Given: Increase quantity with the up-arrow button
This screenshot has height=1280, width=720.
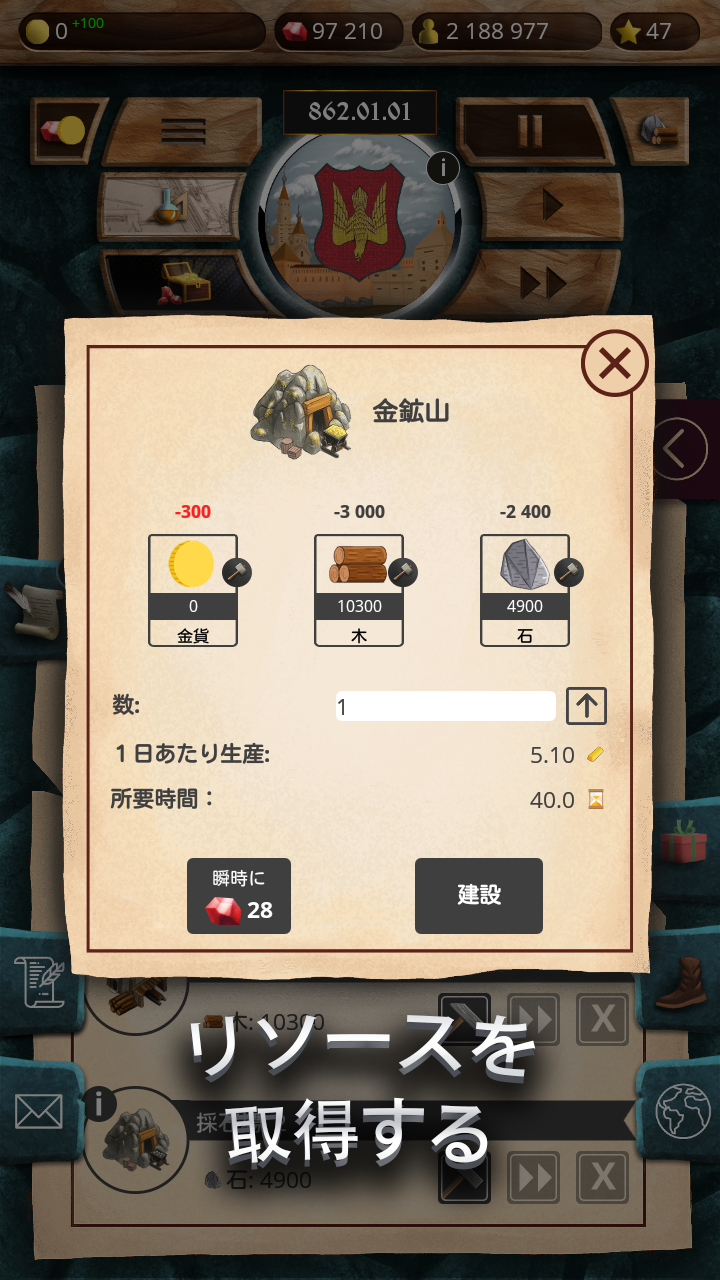Looking at the screenshot, I should click(x=587, y=706).
